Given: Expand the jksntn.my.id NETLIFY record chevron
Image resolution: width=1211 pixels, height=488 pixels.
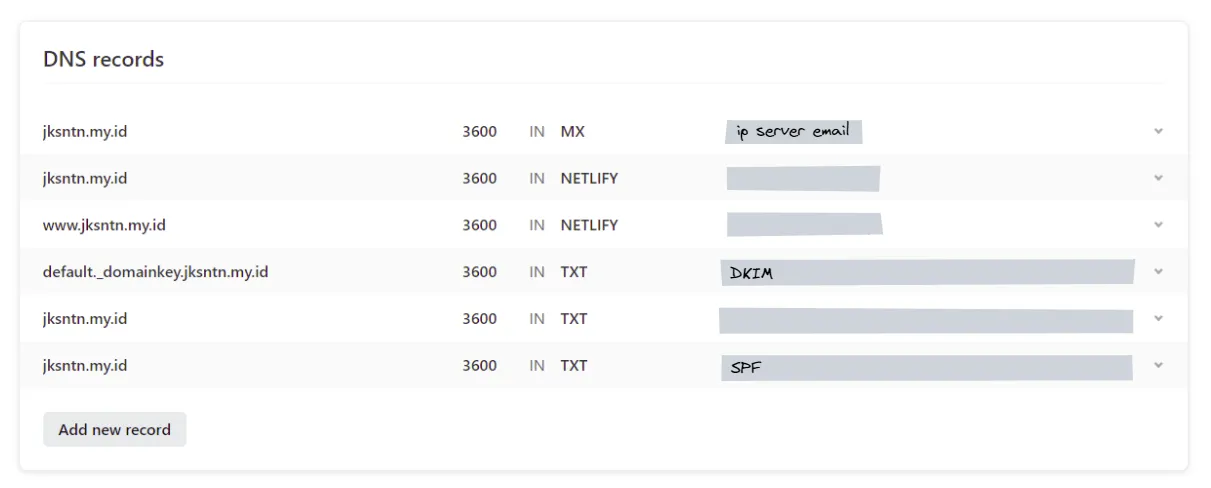Looking at the screenshot, I should 1158,178.
